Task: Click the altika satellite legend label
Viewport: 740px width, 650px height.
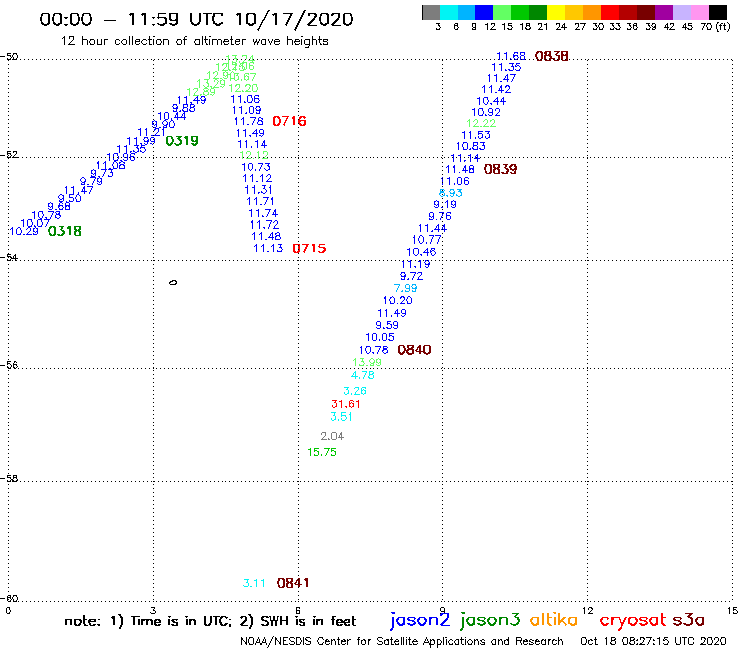Action: click(x=554, y=619)
